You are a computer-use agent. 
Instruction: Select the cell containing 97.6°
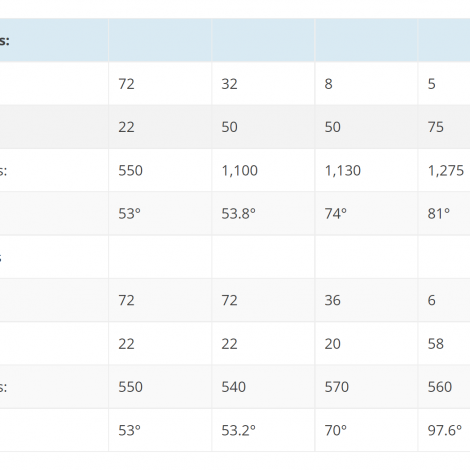(444, 430)
